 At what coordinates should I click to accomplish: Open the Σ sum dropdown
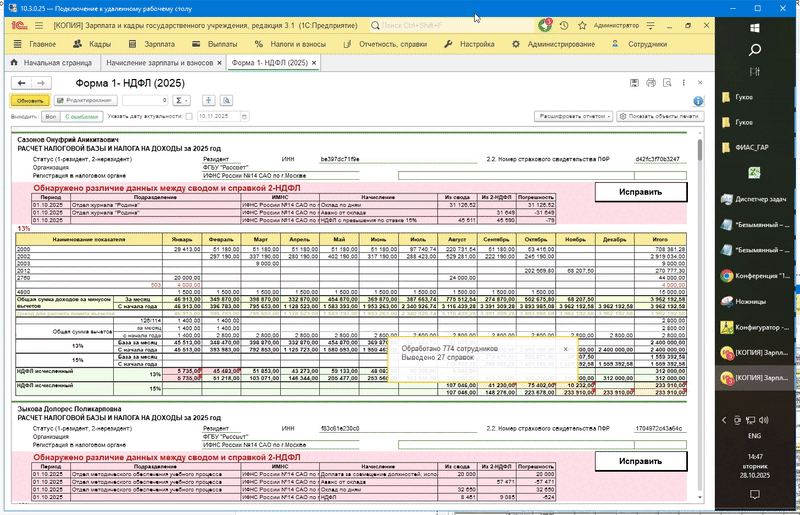181,101
